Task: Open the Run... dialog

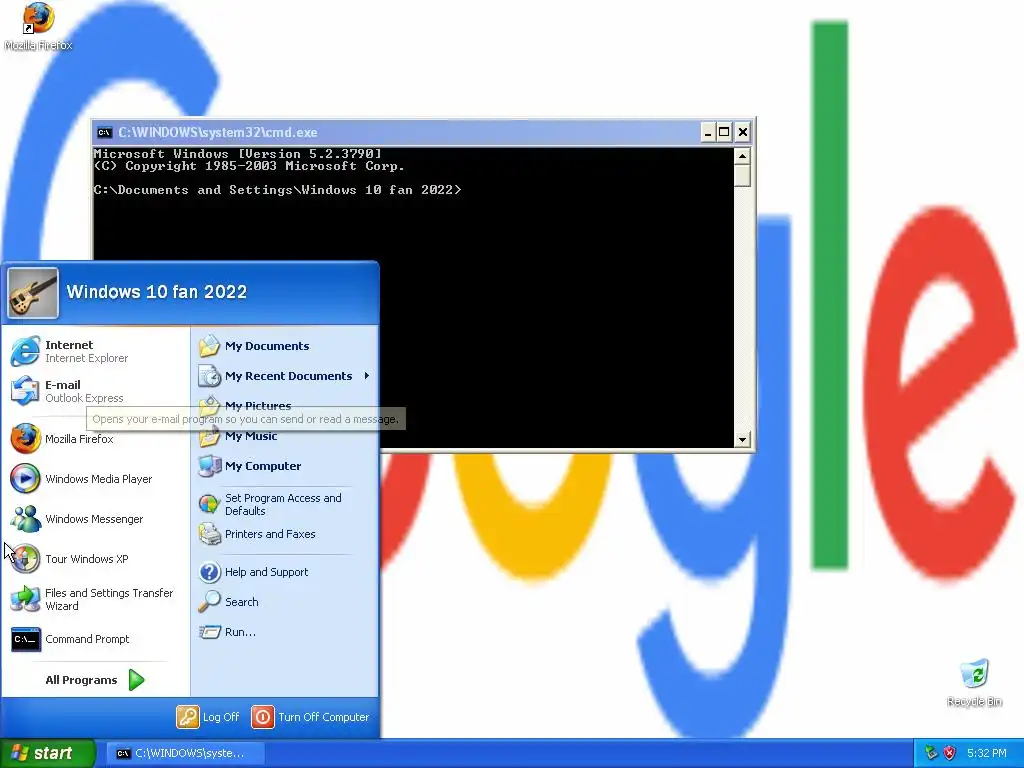Action: pyautogui.click(x=285, y=632)
